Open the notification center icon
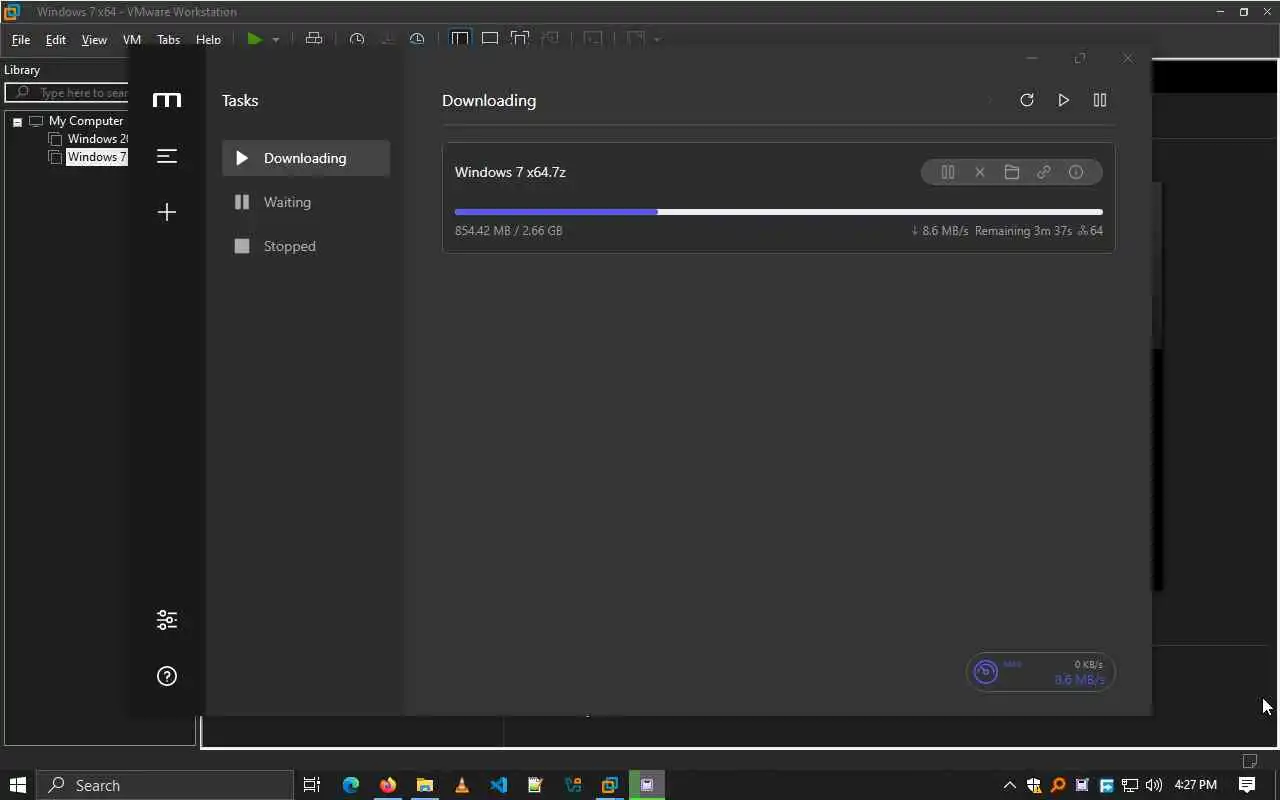The height and width of the screenshot is (800, 1280). click(x=1247, y=785)
